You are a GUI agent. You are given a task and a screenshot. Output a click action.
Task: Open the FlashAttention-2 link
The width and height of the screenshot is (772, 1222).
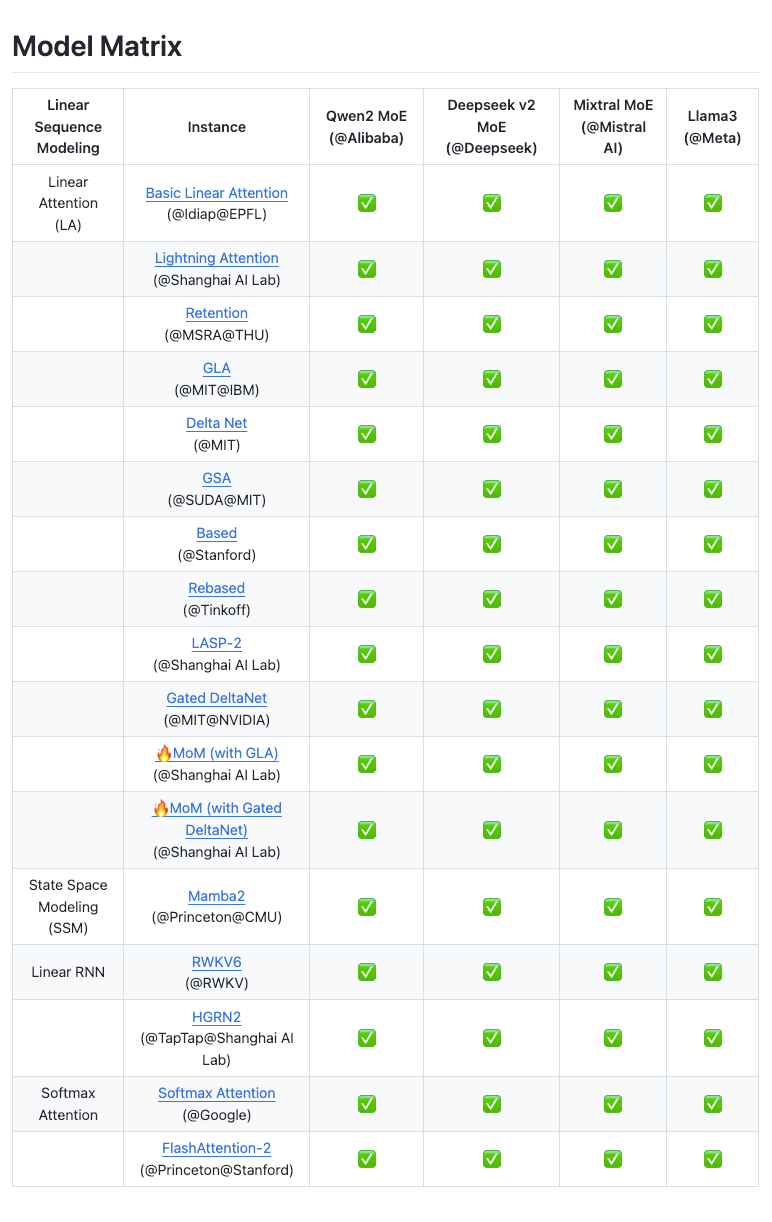click(216, 1148)
